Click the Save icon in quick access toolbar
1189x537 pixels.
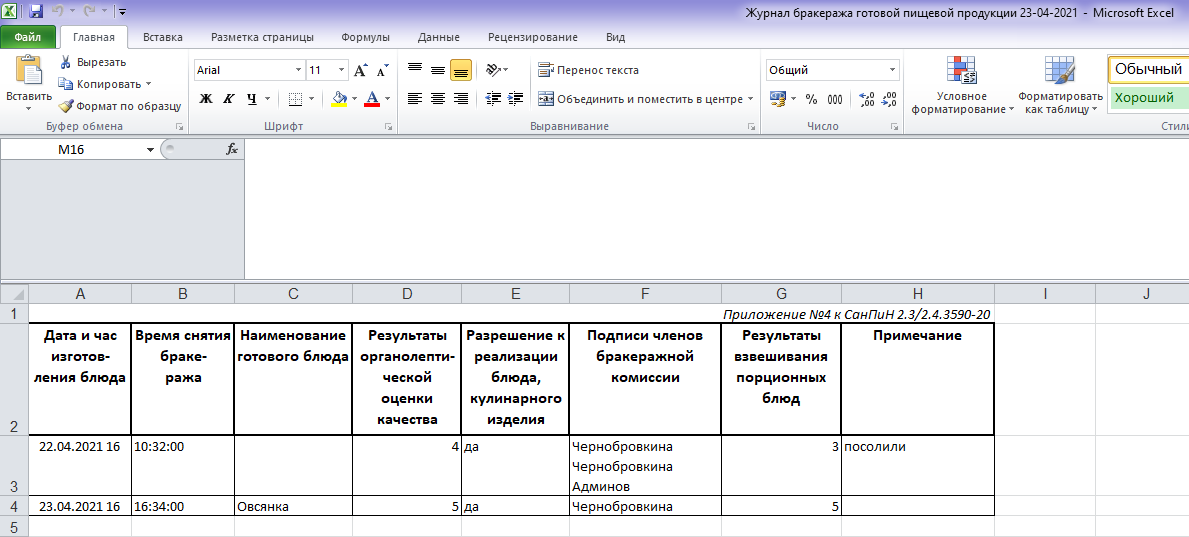point(36,11)
